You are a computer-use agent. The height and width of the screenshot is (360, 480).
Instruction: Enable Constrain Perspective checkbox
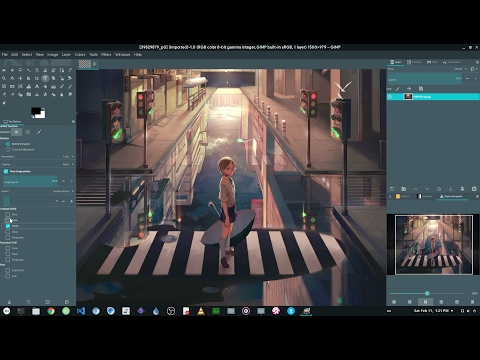8,237
